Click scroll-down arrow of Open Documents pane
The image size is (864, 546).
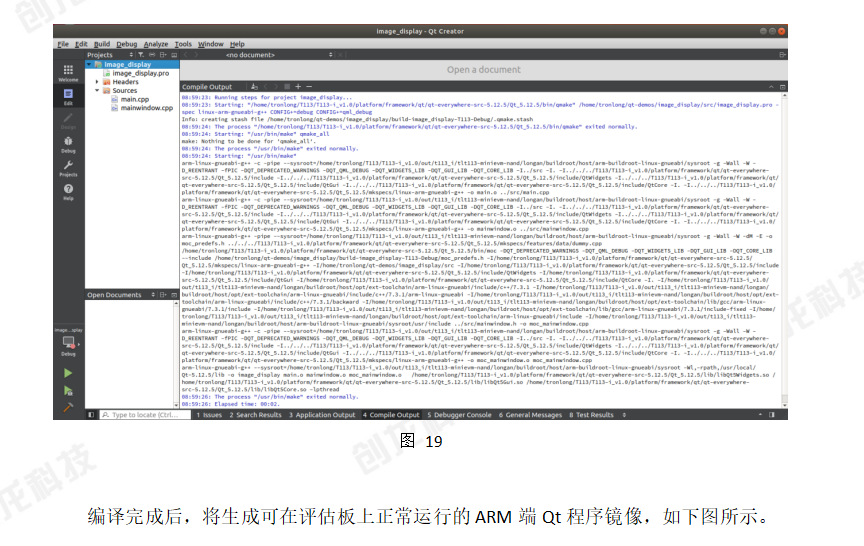pyautogui.click(x=176, y=405)
